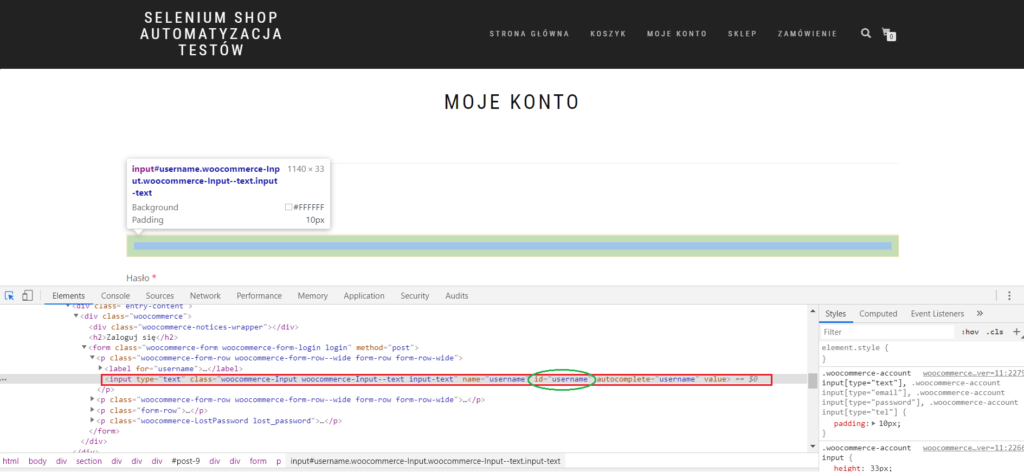The image size is (1024, 472).
Task: Expand the form-row paragraph node
Action: (x=93, y=410)
